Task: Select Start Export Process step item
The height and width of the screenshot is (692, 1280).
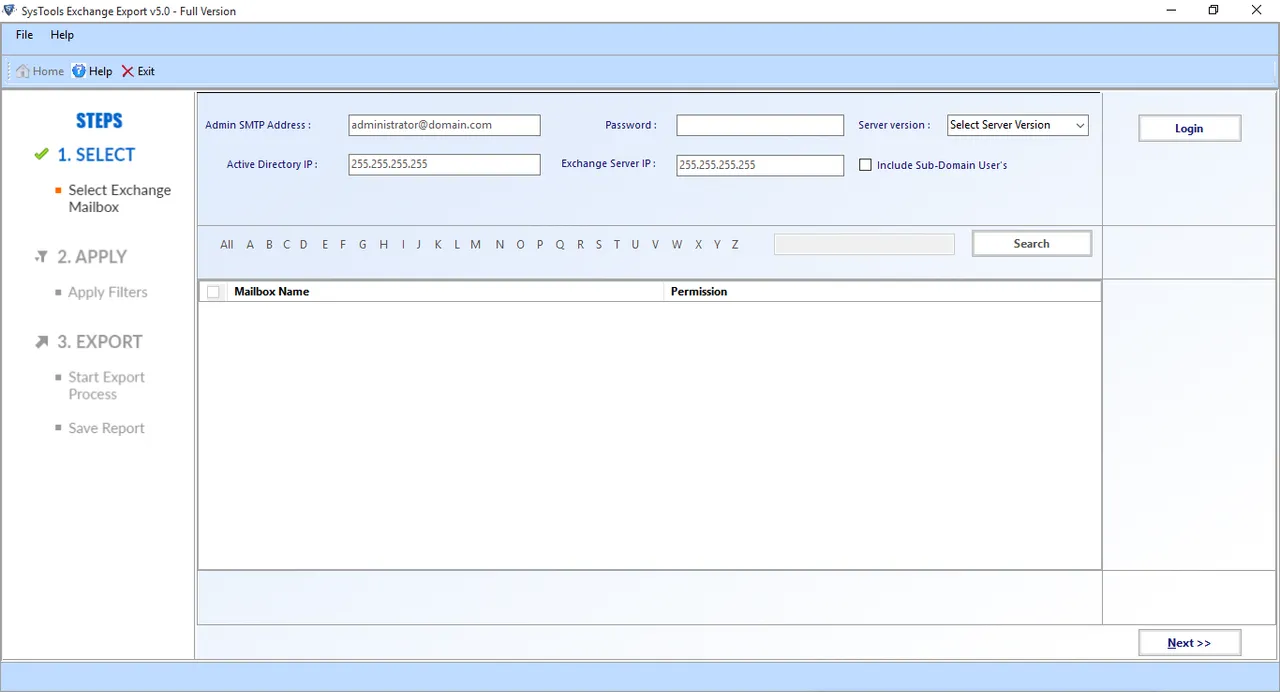Action: point(106,386)
